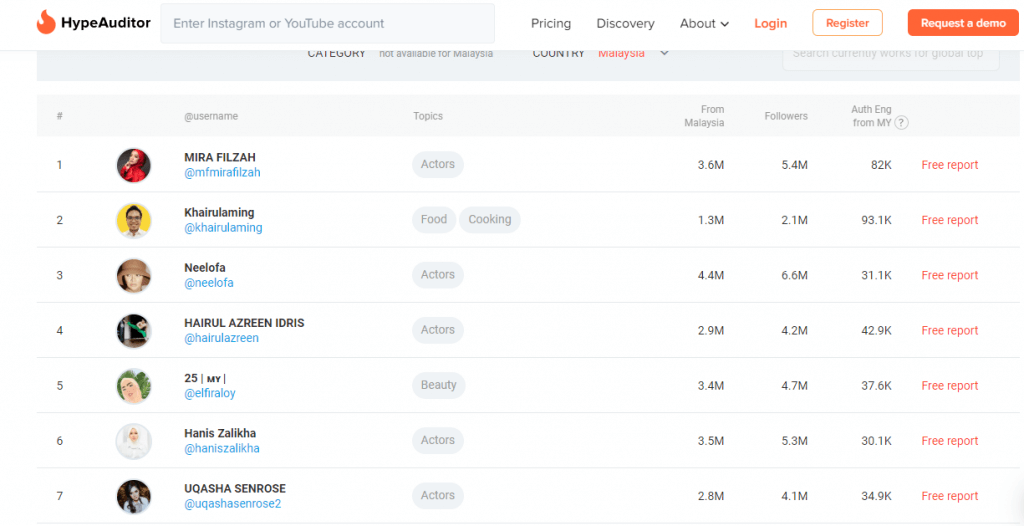Open the @hairulazreen username link

pos(221,338)
